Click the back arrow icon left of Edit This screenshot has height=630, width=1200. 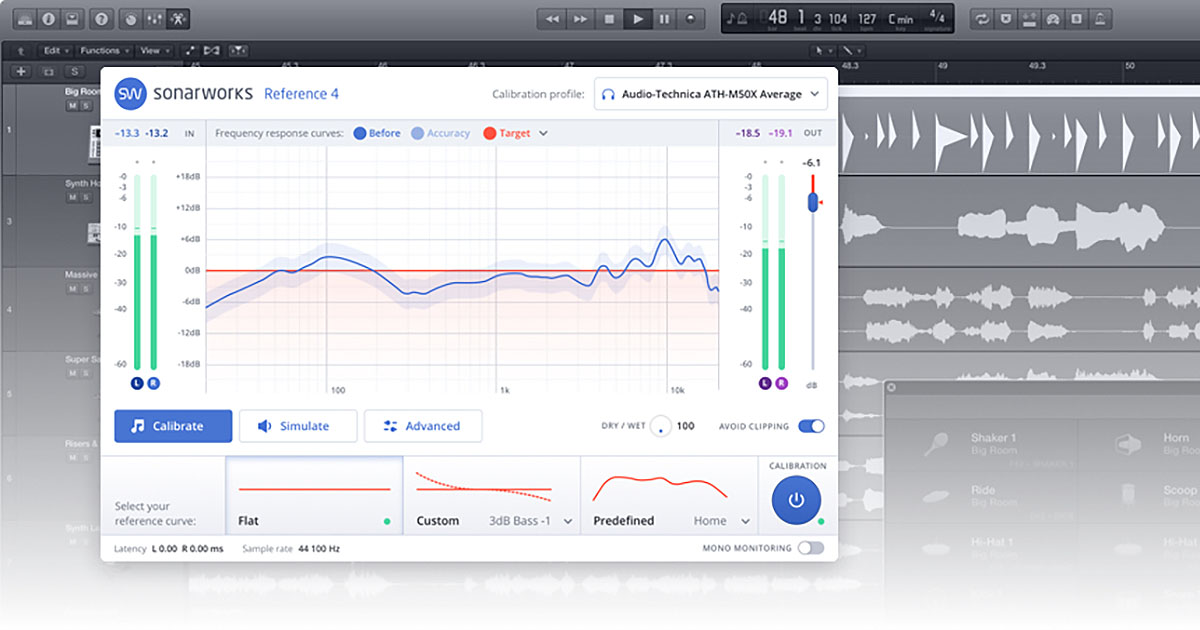click(x=21, y=50)
